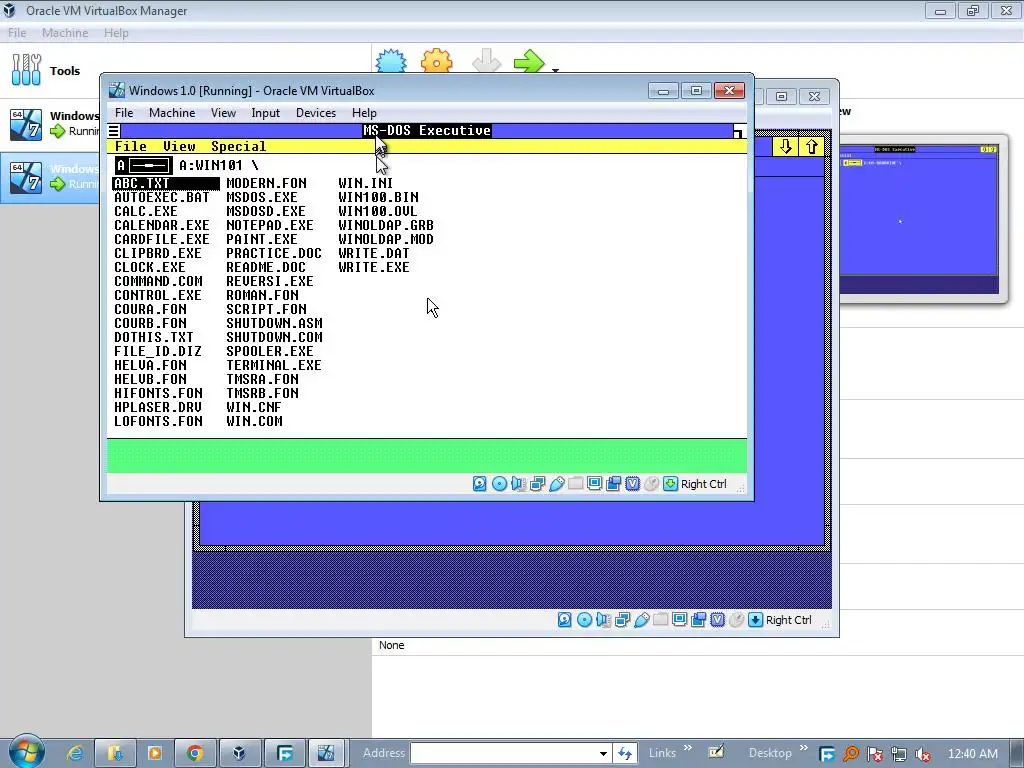Screen dimensions: 1024x768
Task: Select drive A icon in MS-DOS Executive
Action: 144,165
